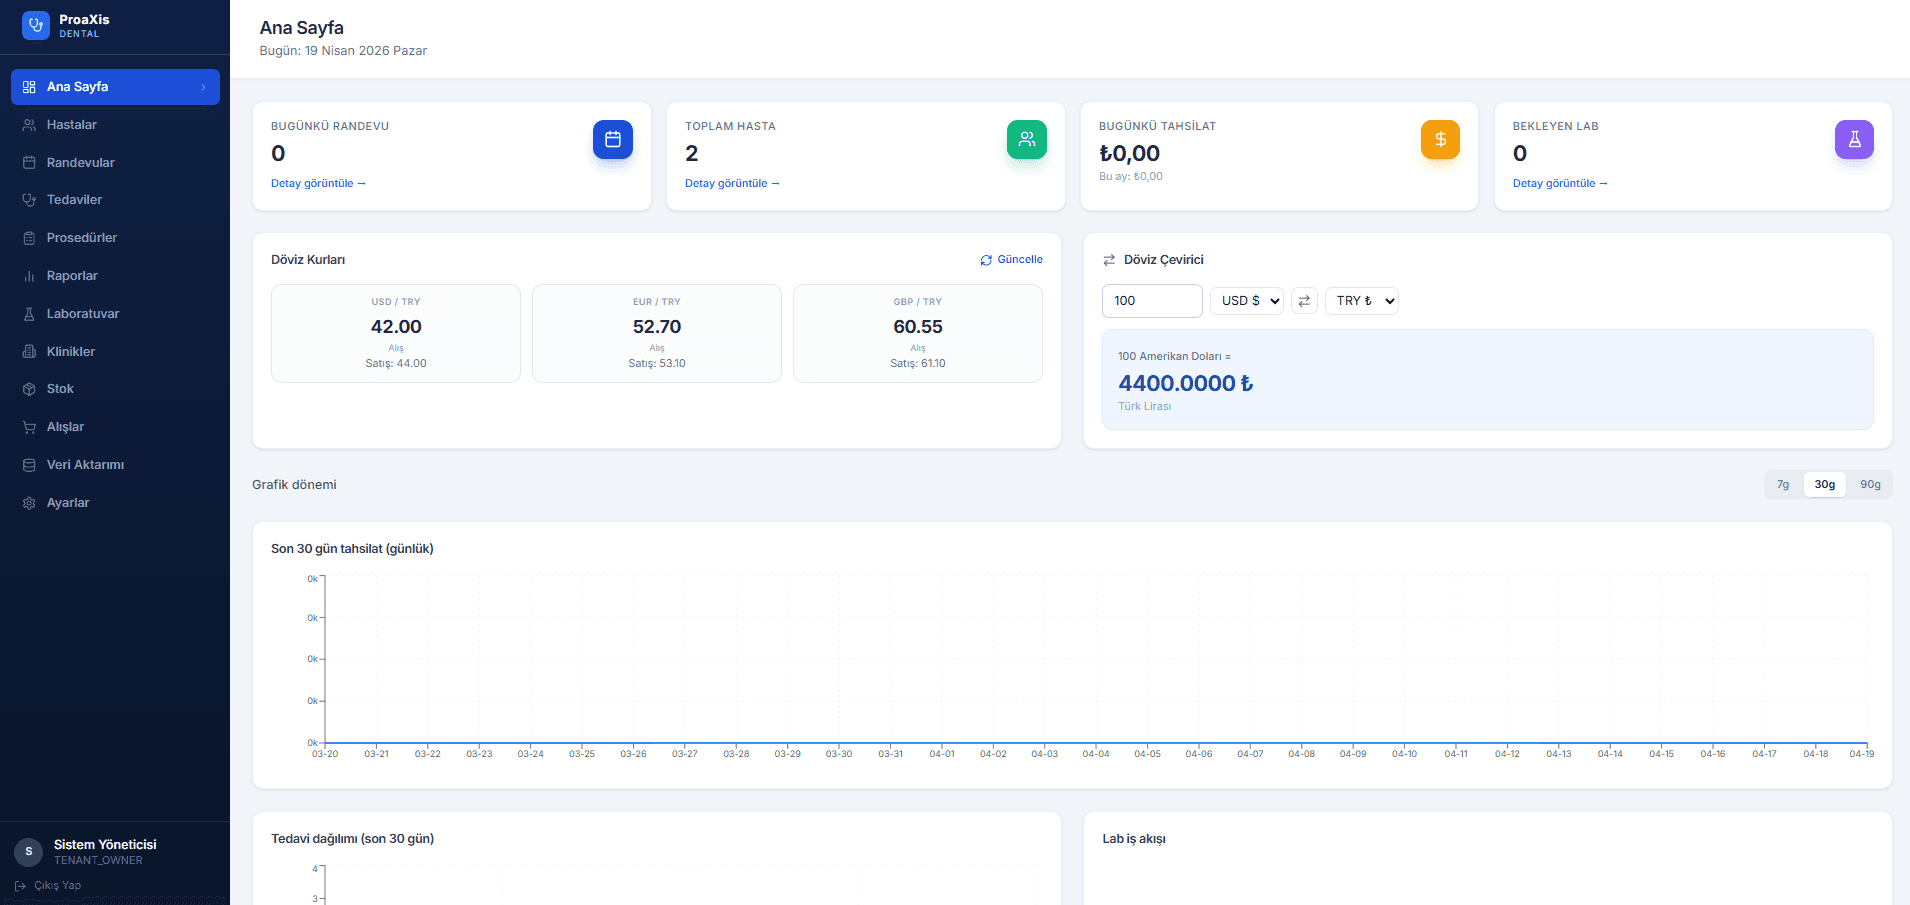This screenshot has width=1910, height=905.
Task: Click the logout icon beside Çıkış Yap
Action: pyautogui.click(x=20, y=886)
